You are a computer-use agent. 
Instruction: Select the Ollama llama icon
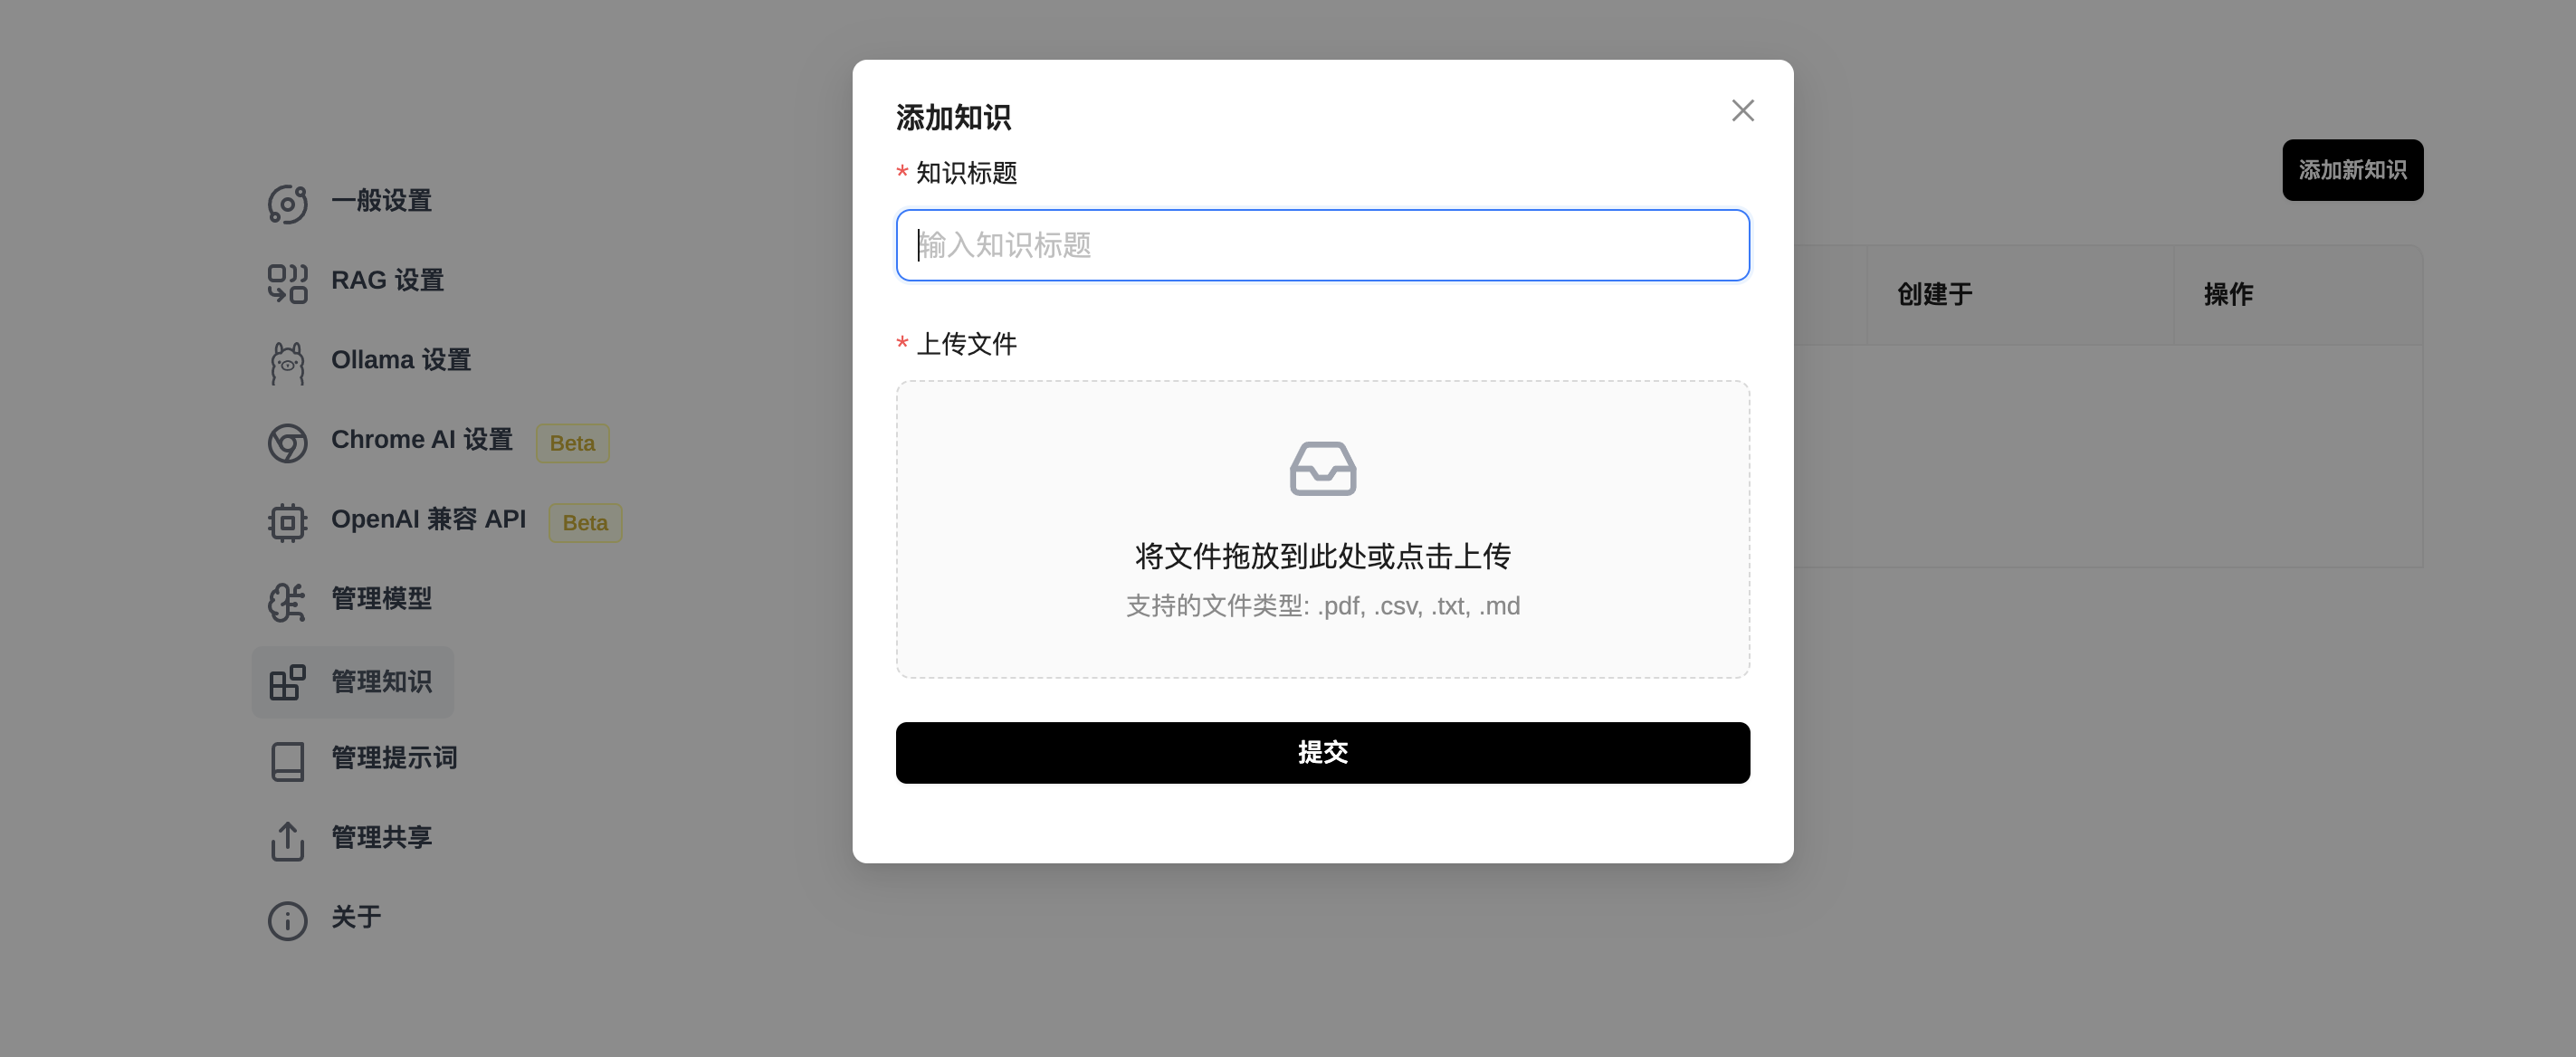(x=287, y=363)
